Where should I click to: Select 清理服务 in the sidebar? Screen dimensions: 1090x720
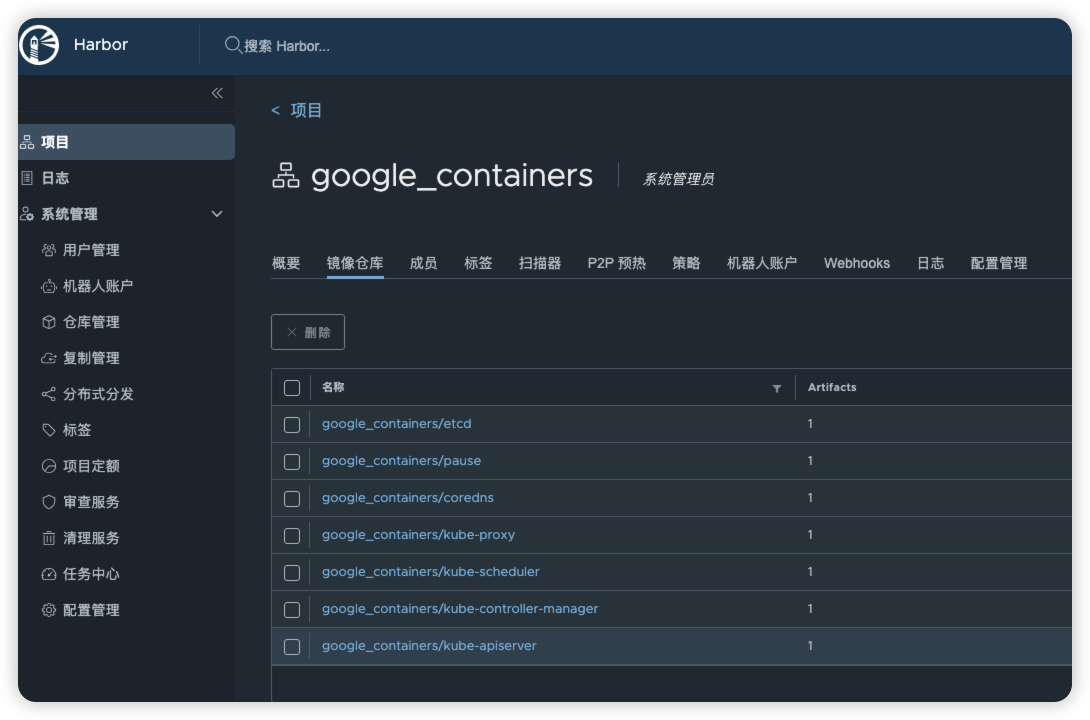tap(91, 538)
